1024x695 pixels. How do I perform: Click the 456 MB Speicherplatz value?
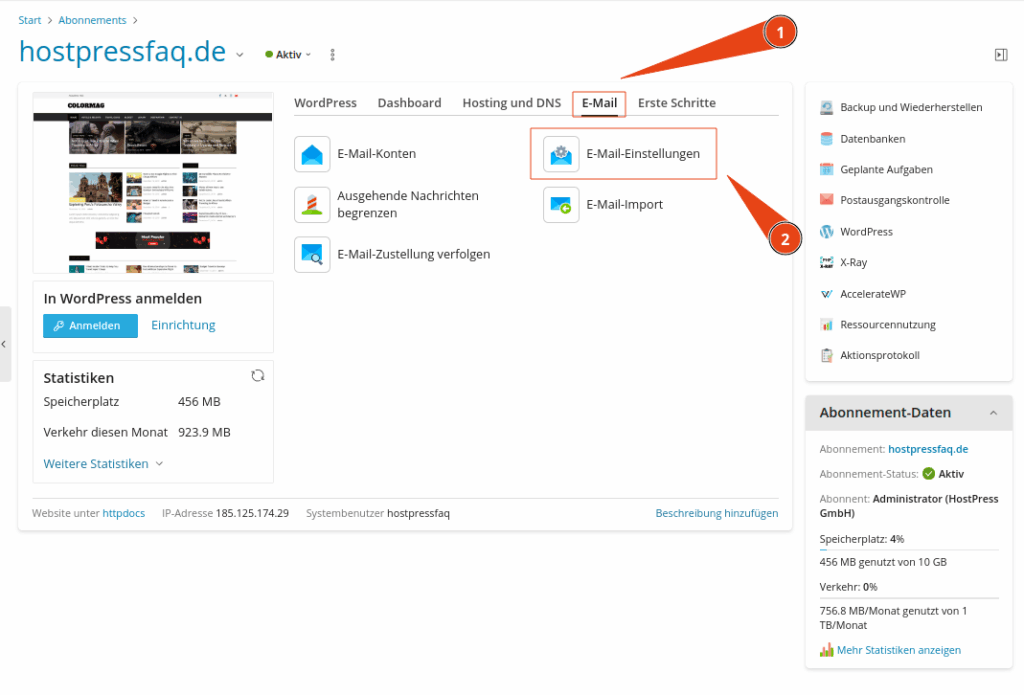click(x=199, y=402)
